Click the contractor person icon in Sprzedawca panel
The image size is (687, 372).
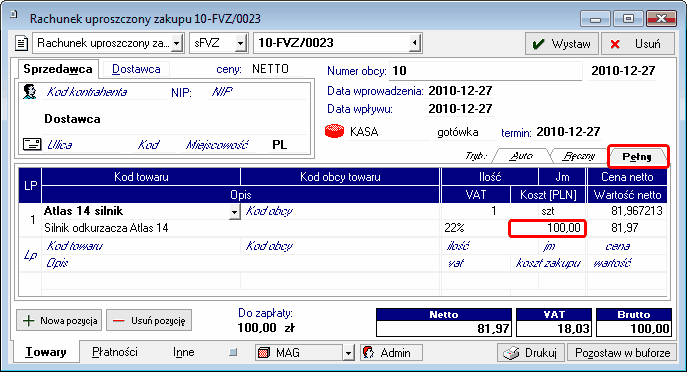coord(30,92)
